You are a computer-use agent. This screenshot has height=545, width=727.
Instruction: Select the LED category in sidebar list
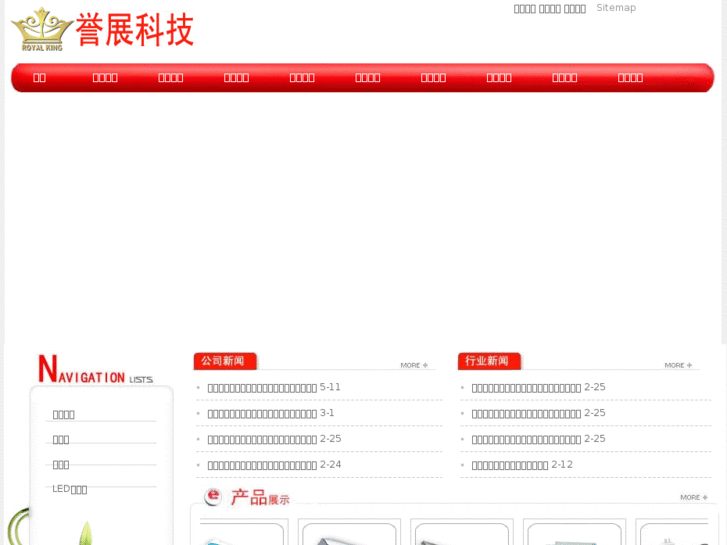70,489
